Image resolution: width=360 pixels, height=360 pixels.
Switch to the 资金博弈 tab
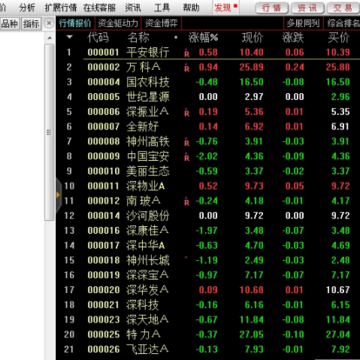coord(161,23)
